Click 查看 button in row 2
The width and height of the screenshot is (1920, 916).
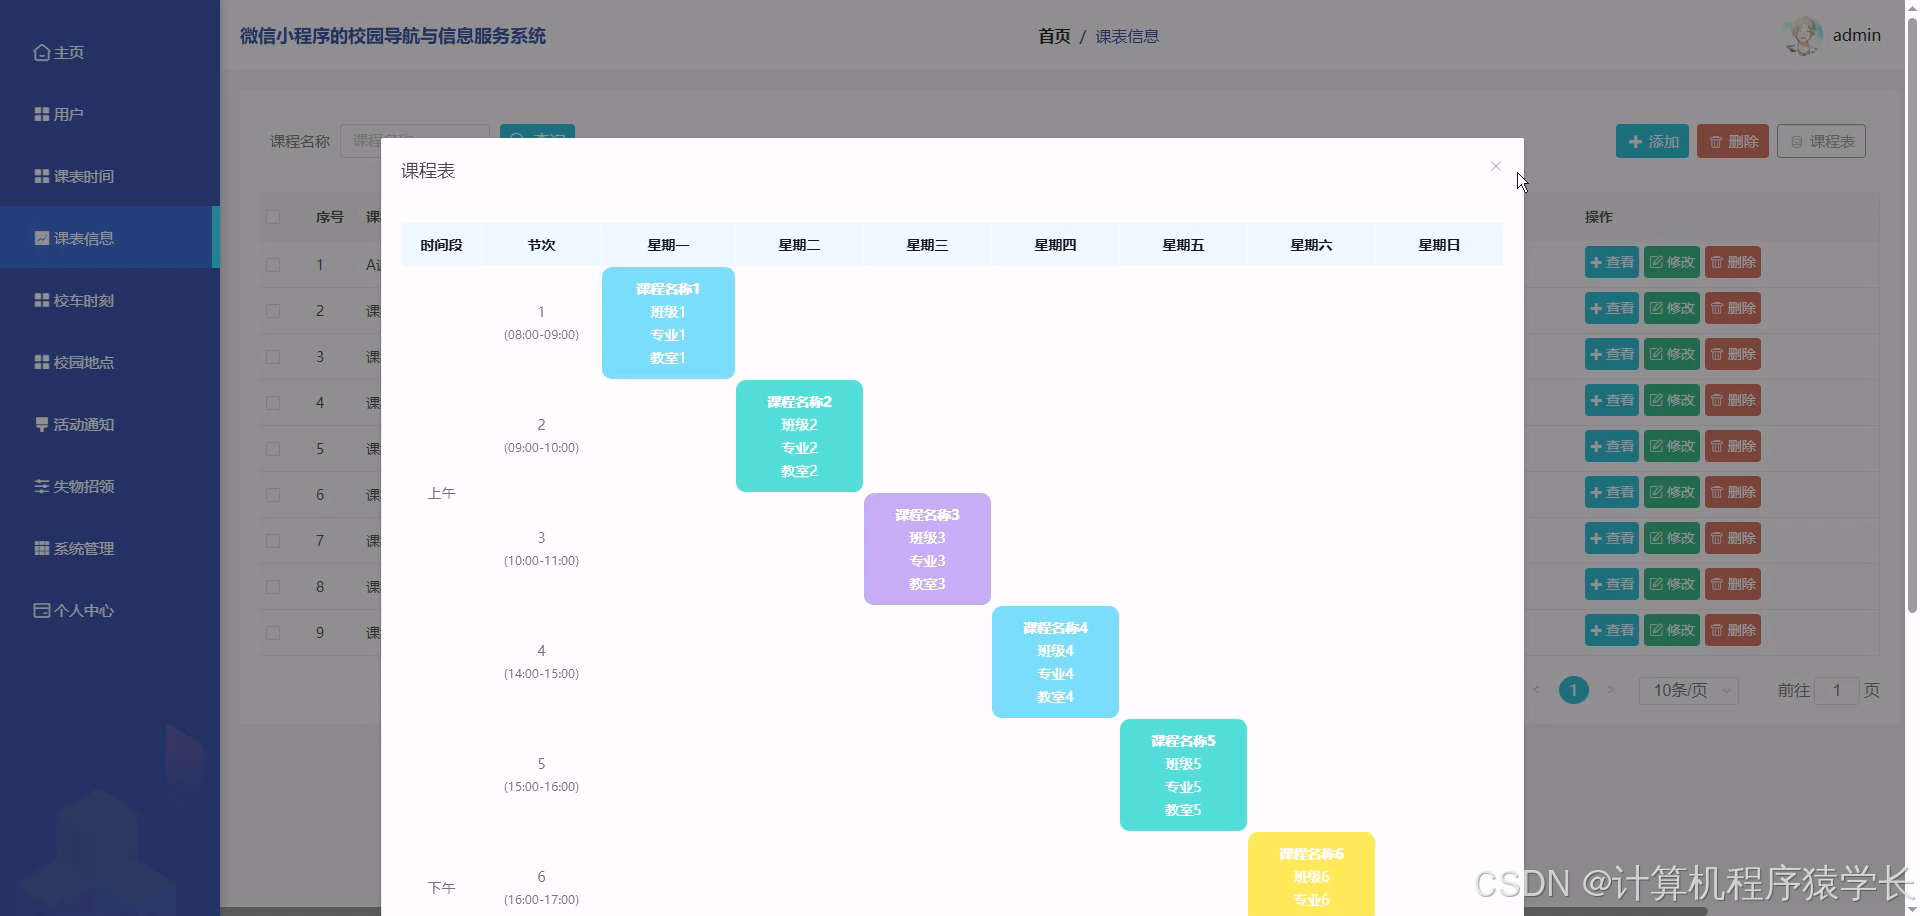point(1612,308)
